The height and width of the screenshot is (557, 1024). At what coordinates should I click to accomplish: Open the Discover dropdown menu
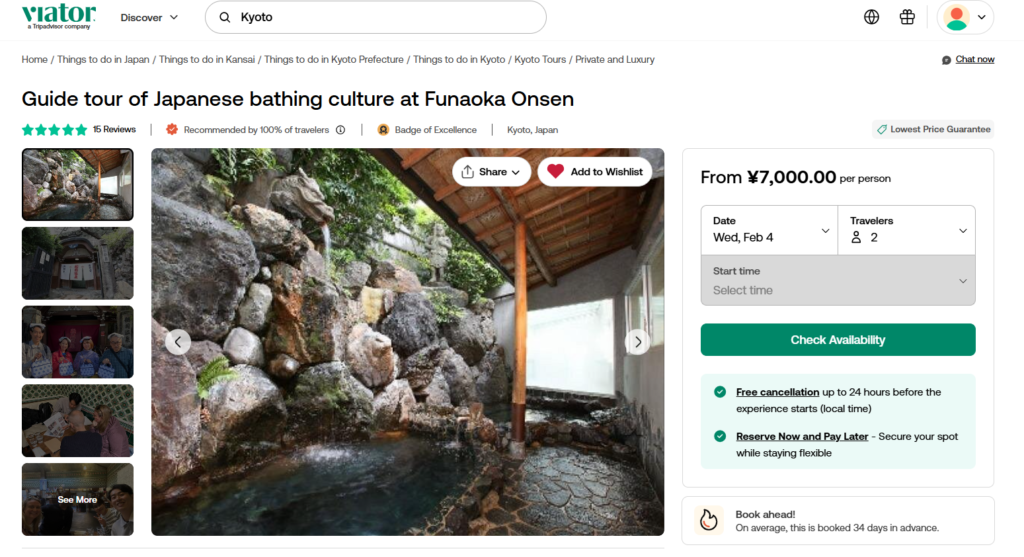[x=149, y=17]
